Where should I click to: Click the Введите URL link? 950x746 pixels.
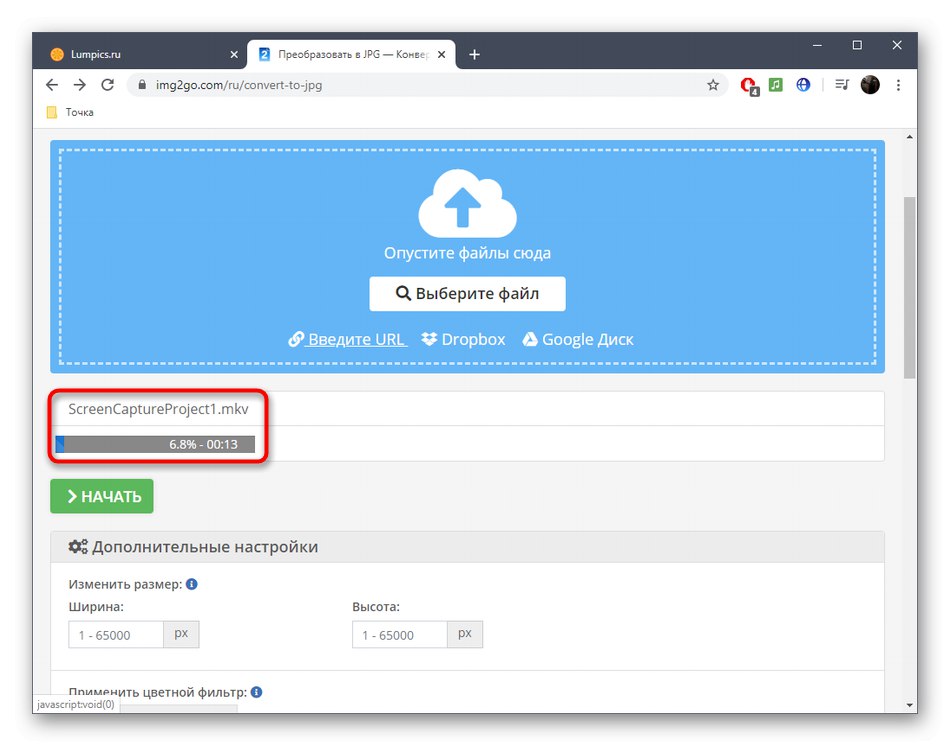coord(348,339)
